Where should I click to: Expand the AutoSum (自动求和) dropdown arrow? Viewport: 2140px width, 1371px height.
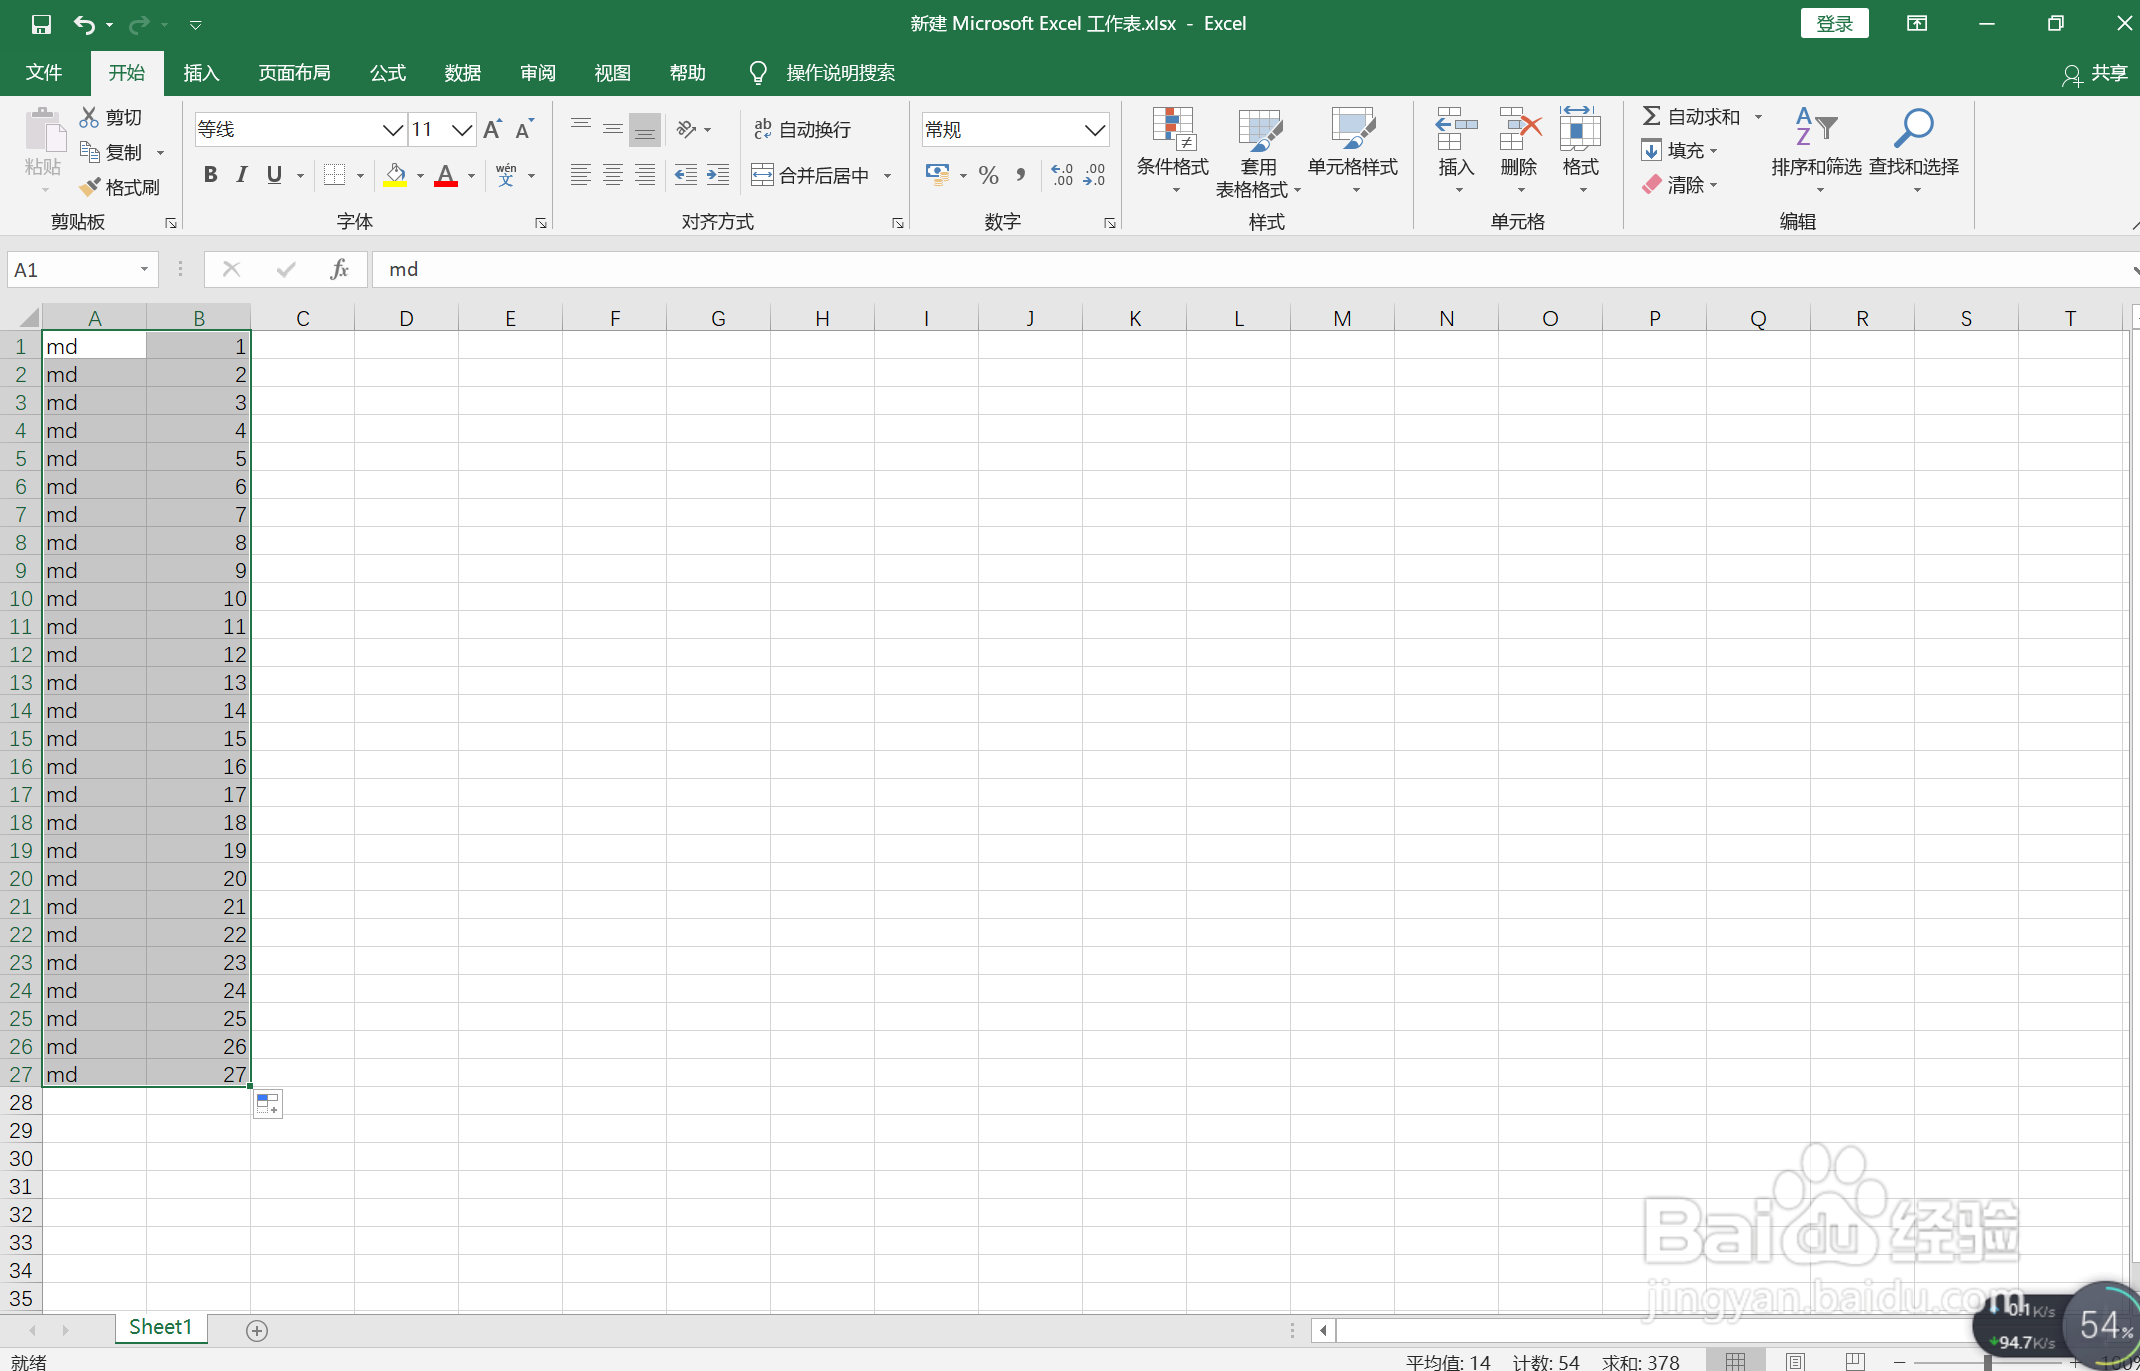coord(1758,117)
